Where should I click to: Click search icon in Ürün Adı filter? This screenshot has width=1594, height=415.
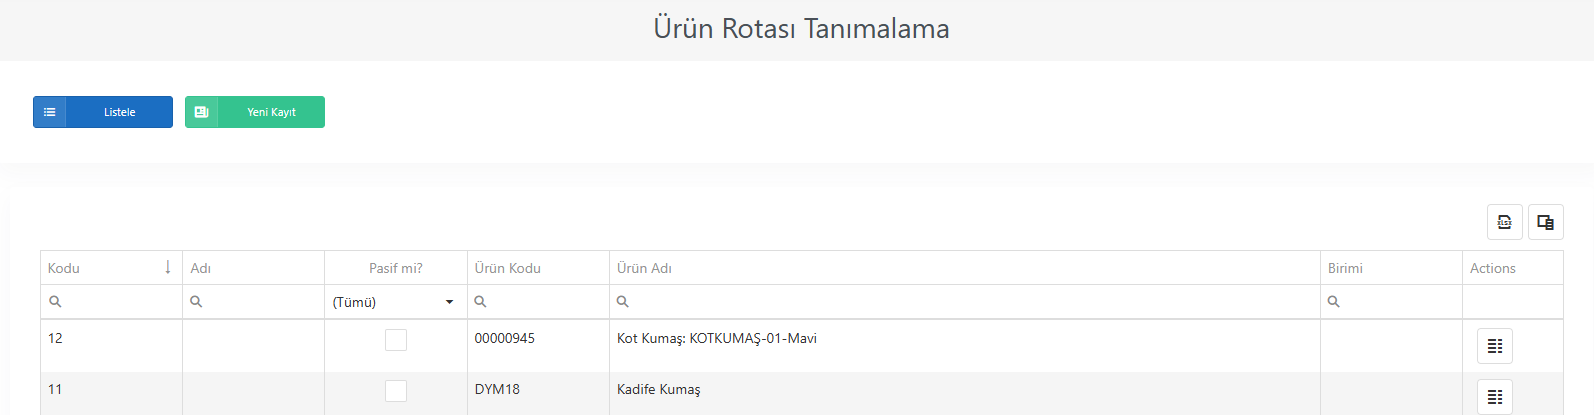[x=622, y=301]
